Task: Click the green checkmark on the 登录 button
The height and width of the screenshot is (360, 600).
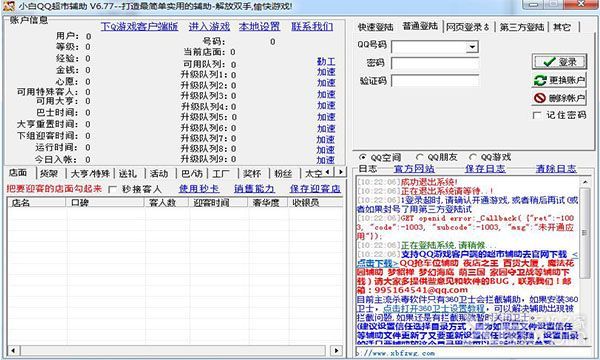Action: pyautogui.click(x=549, y=62)
